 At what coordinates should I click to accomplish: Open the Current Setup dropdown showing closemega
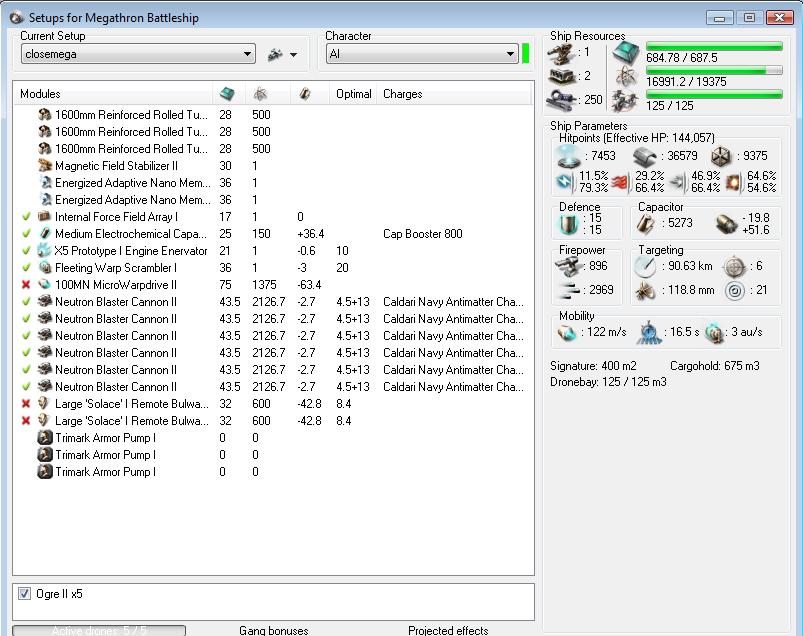[138, 54]
